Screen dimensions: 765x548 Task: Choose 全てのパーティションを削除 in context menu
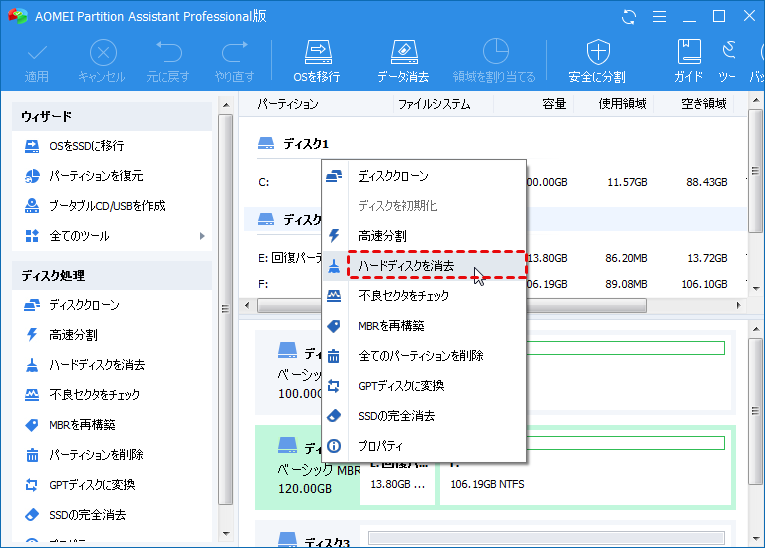[424, 356]
